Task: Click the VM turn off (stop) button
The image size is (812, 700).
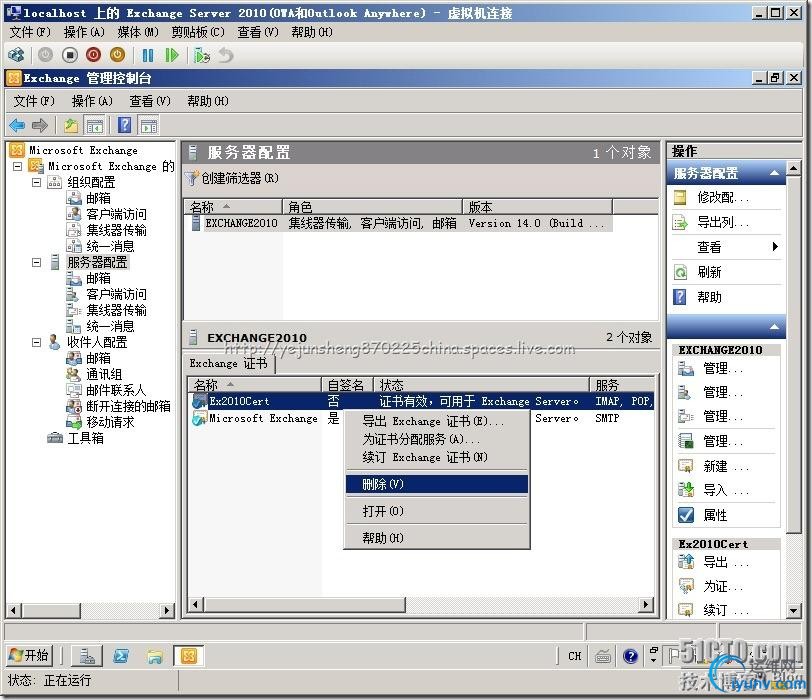Action: (x=69, y=55)
